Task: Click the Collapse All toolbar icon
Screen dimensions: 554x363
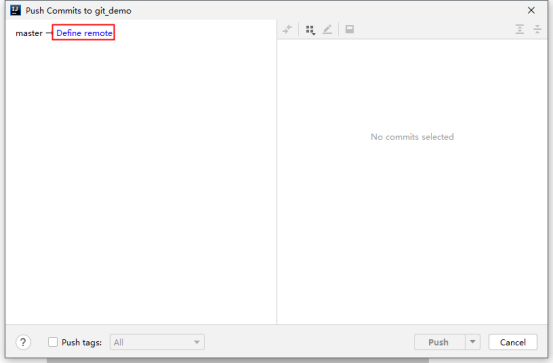Action: (537, 29)
